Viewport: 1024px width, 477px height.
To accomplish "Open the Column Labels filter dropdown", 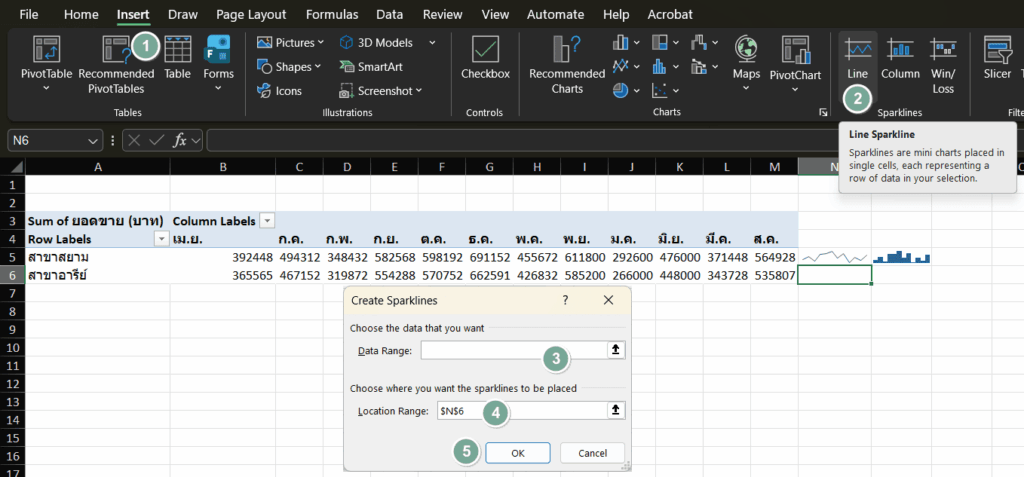I will point(266,221).
